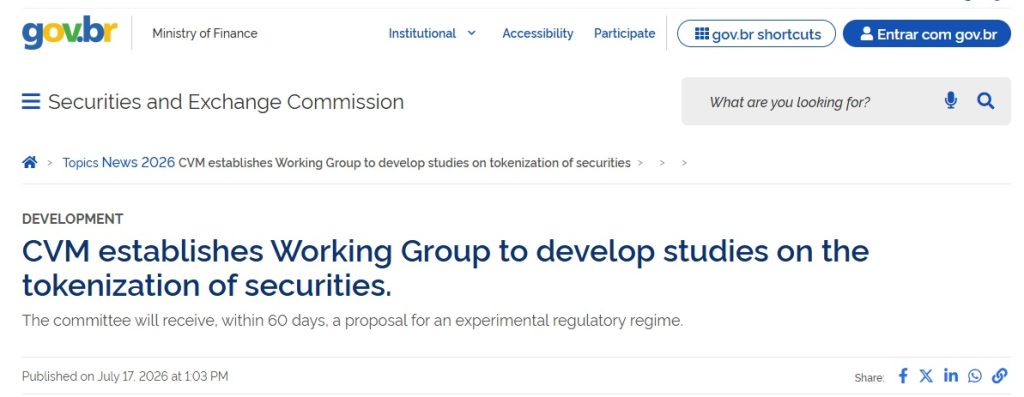Screen dimensions: 1024x397
Task: Share the article on X
Action: (x=926, y=375)
